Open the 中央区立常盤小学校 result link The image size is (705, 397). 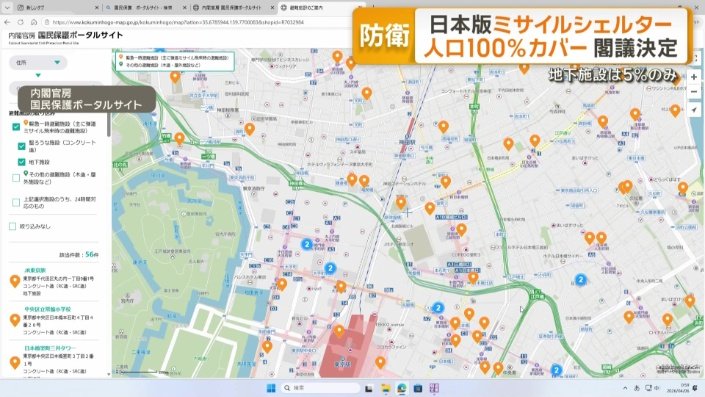click(x=47, y=309)
